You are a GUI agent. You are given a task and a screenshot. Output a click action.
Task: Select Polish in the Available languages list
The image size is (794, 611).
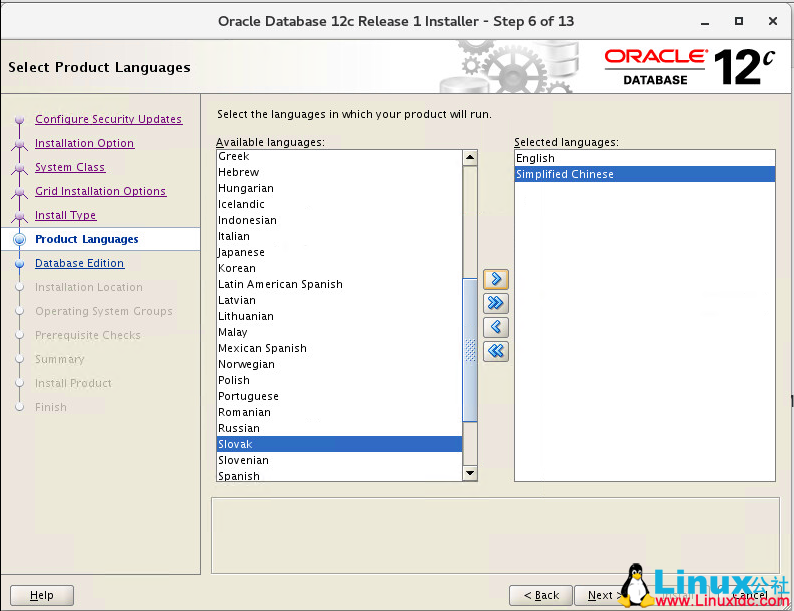click(339, 380)
